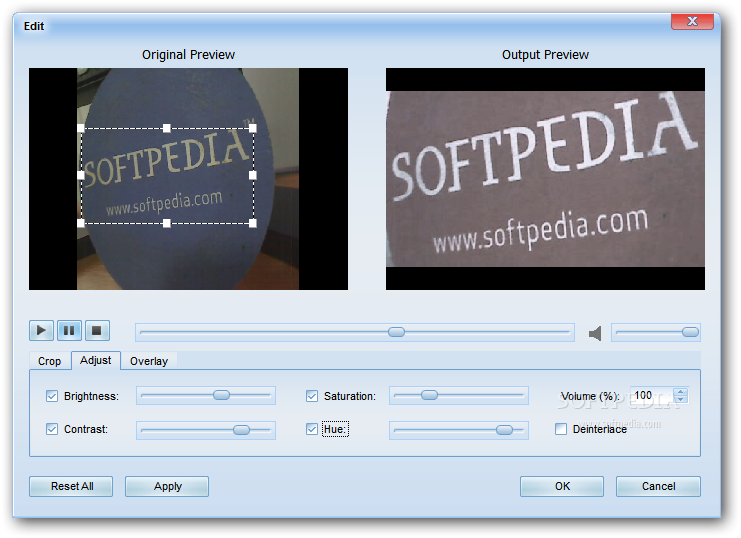Disable the Saturation checkbox
741x538 pixels.
[312, 396]
